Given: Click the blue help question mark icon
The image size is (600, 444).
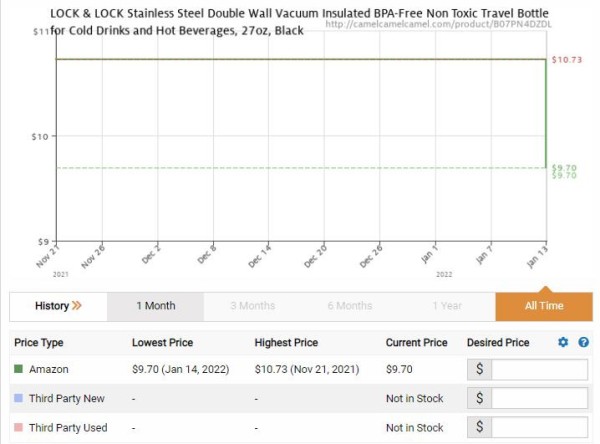Looking at the screenshot, I should tap(584, 342).
